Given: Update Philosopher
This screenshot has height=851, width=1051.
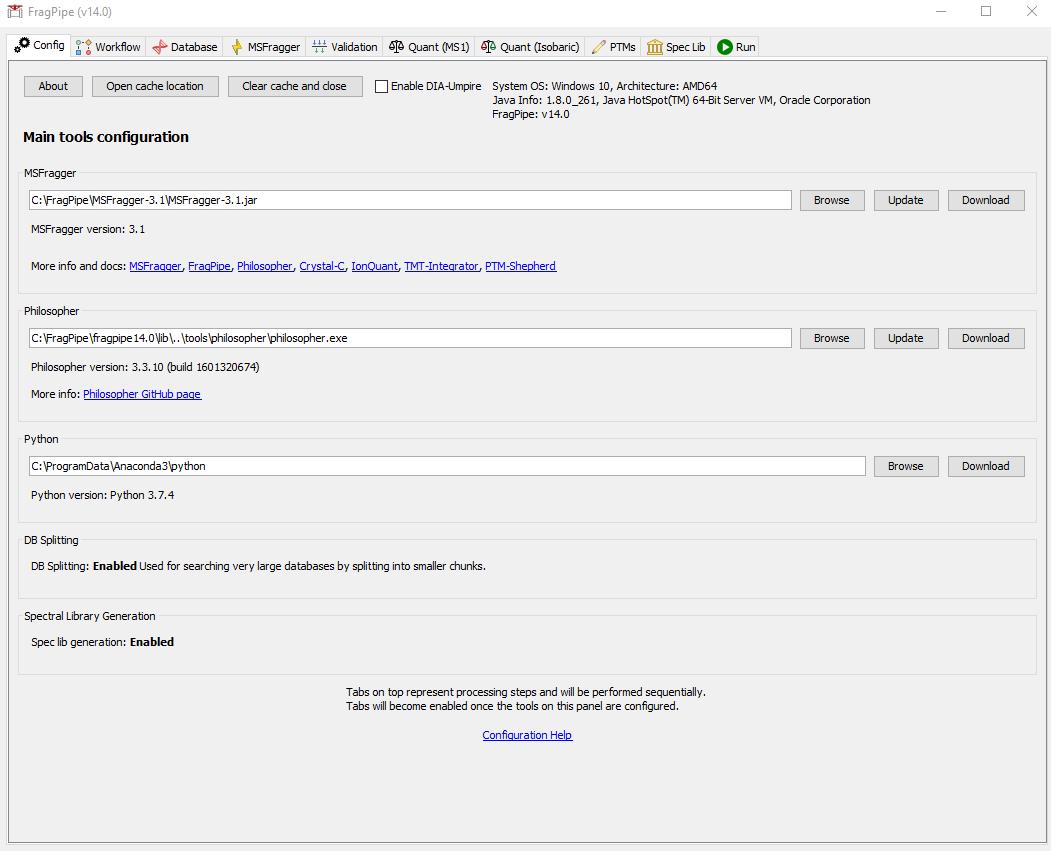Looking at the screenshot, I should pos(905,338).
